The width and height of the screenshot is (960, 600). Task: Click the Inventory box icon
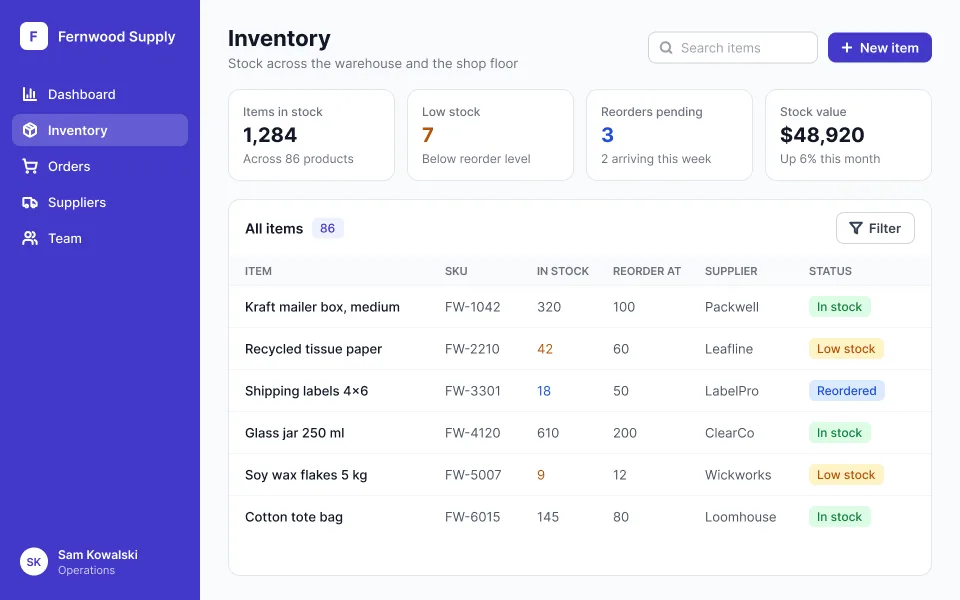point(29,130)
